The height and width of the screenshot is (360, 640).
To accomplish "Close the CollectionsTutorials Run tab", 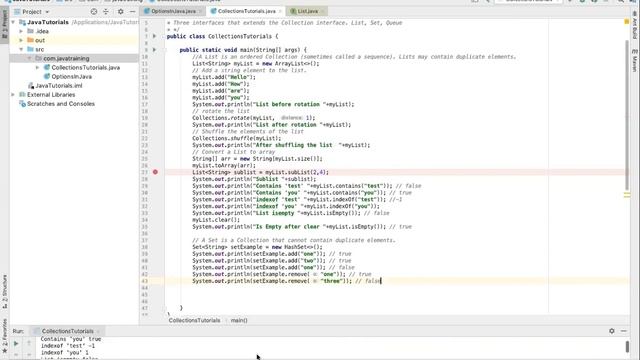I will click(x=98, y=331).
